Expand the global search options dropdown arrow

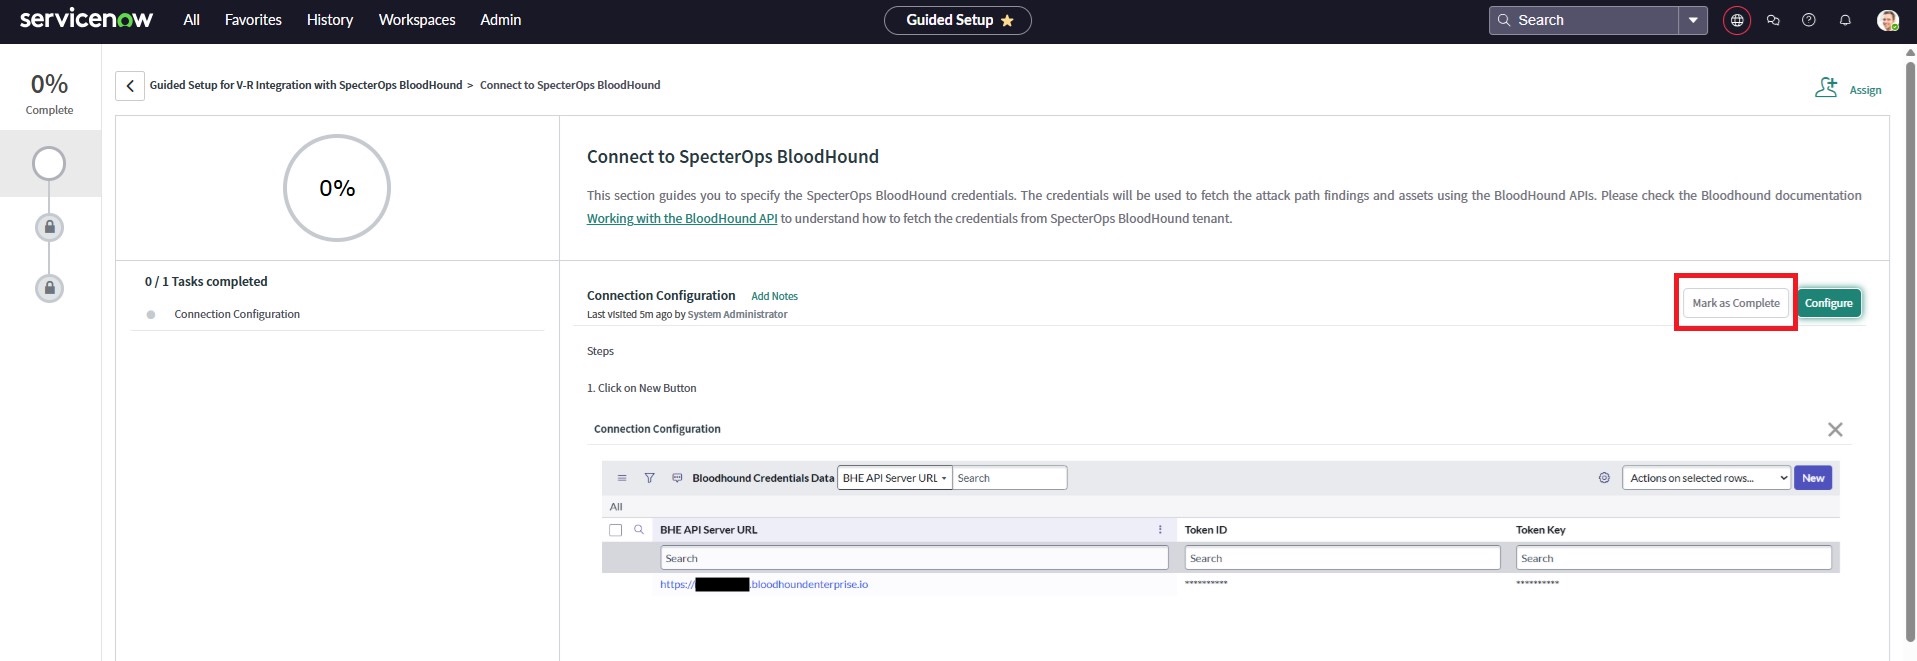coord(1693,20)
